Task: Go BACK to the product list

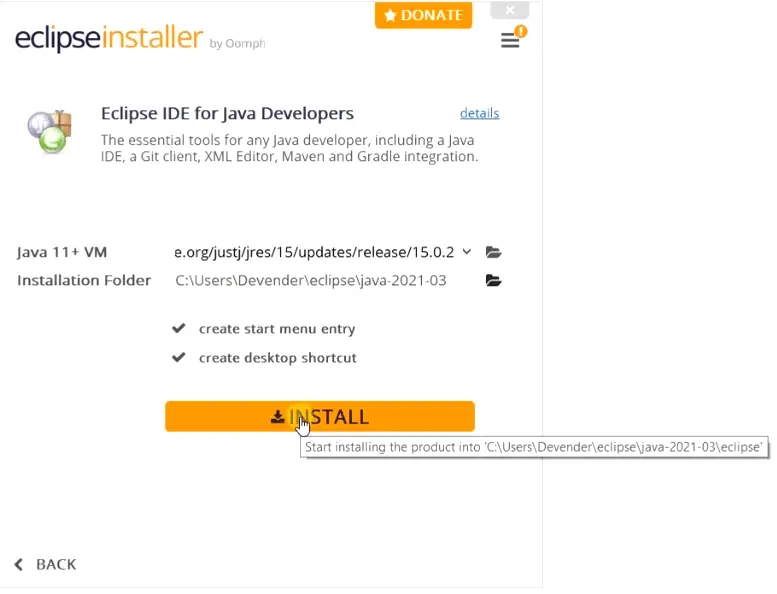Action: (x=46, y=564)
